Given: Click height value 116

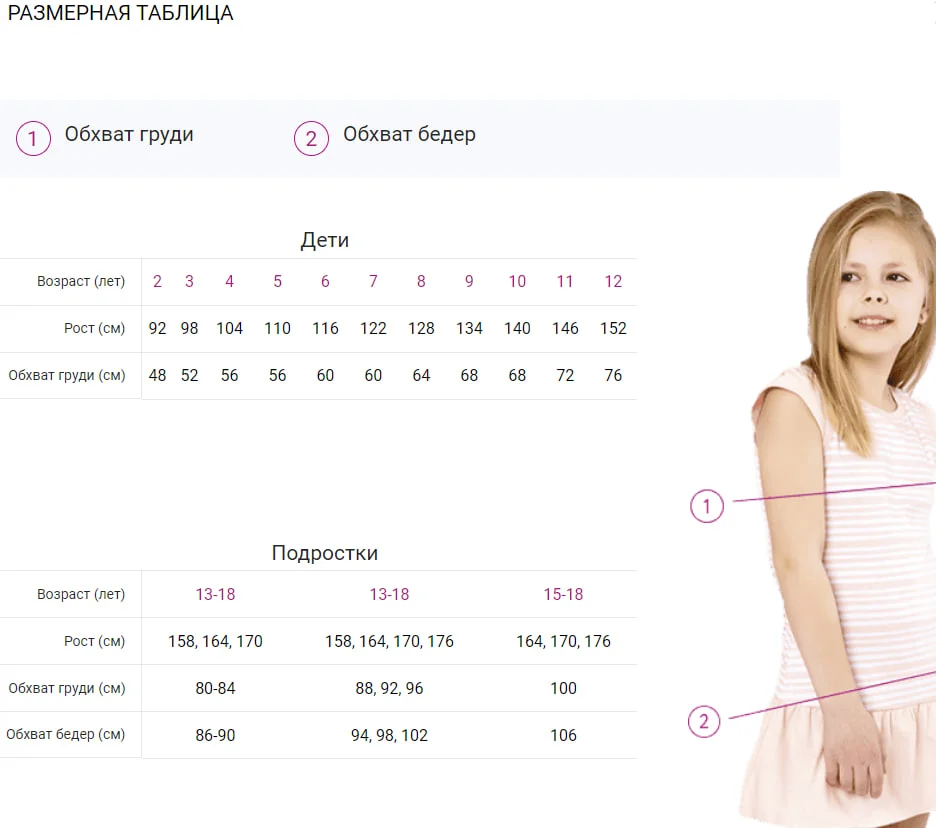Looking at the screenshot, I should pos(325,328).
